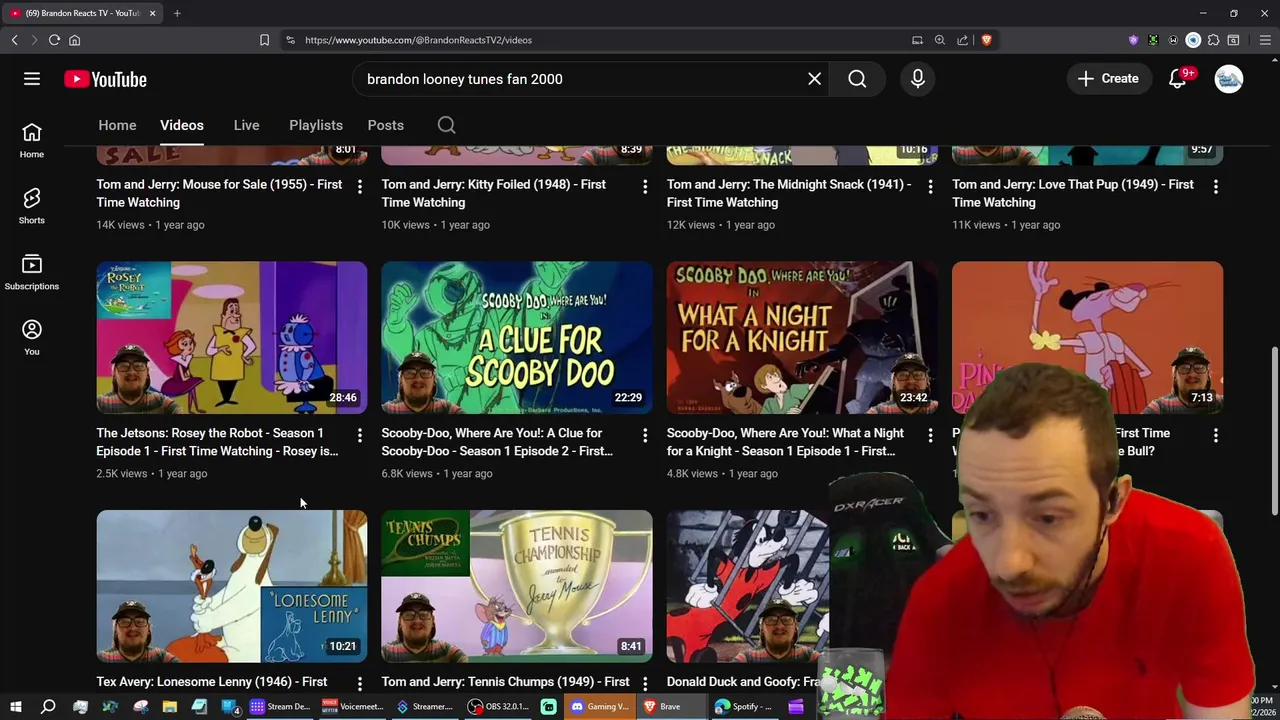Switch to the channel Live tab
The height and width of the screenshot is (720, 1280).
(x=246, y=125)
